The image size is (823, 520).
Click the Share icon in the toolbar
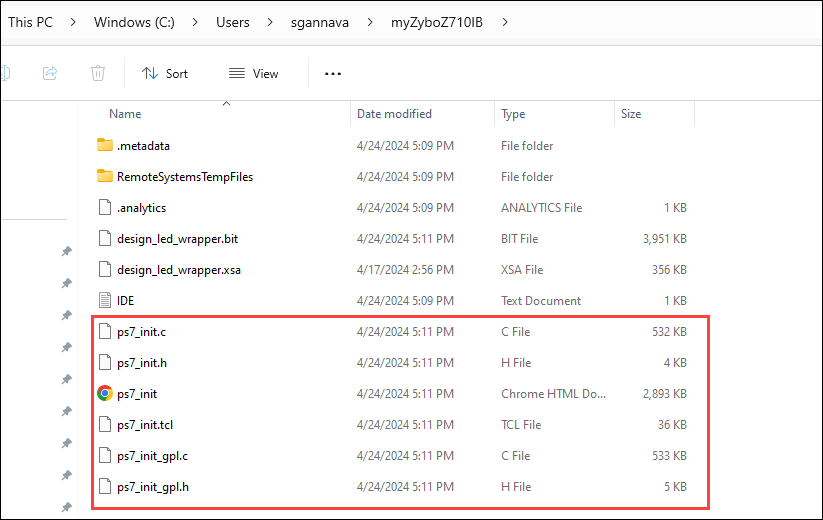click(50, 73)
